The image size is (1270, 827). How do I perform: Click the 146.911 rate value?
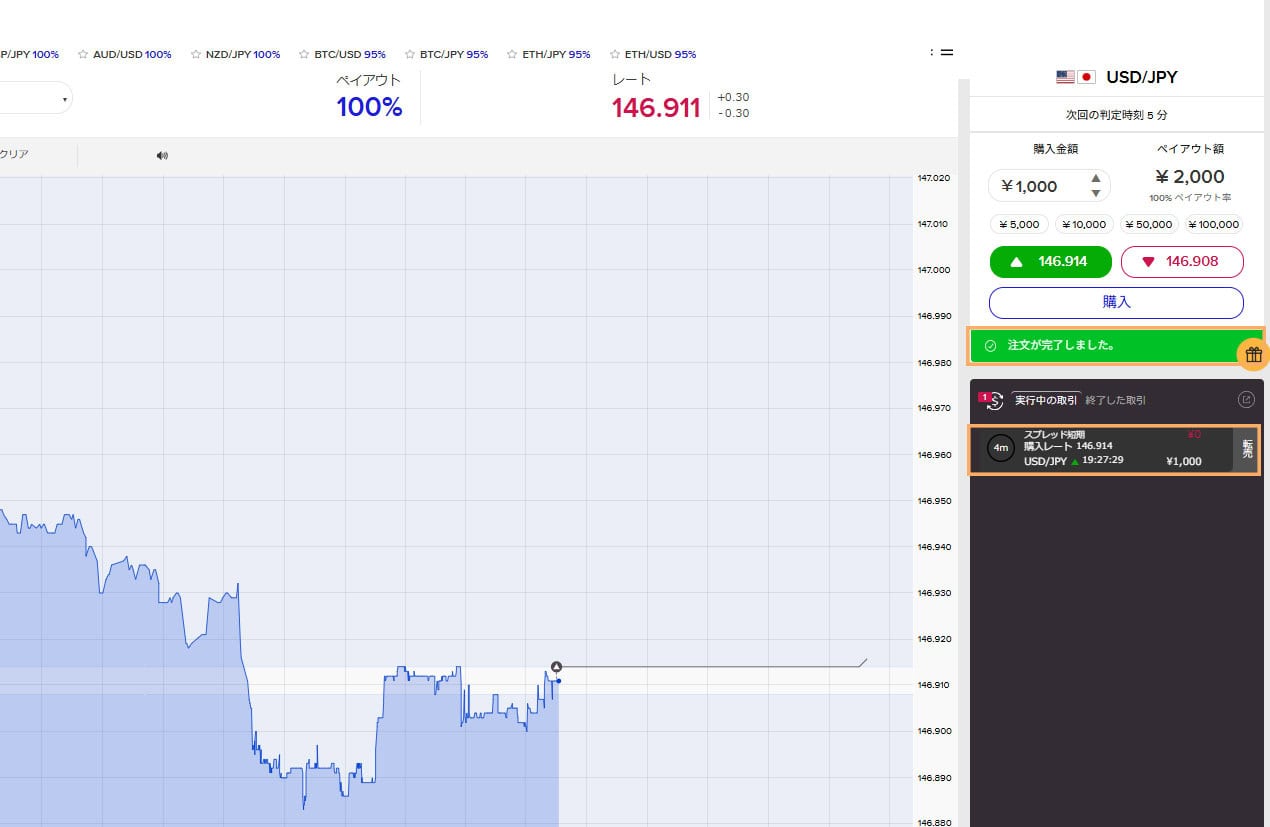[x=656, y=108]
